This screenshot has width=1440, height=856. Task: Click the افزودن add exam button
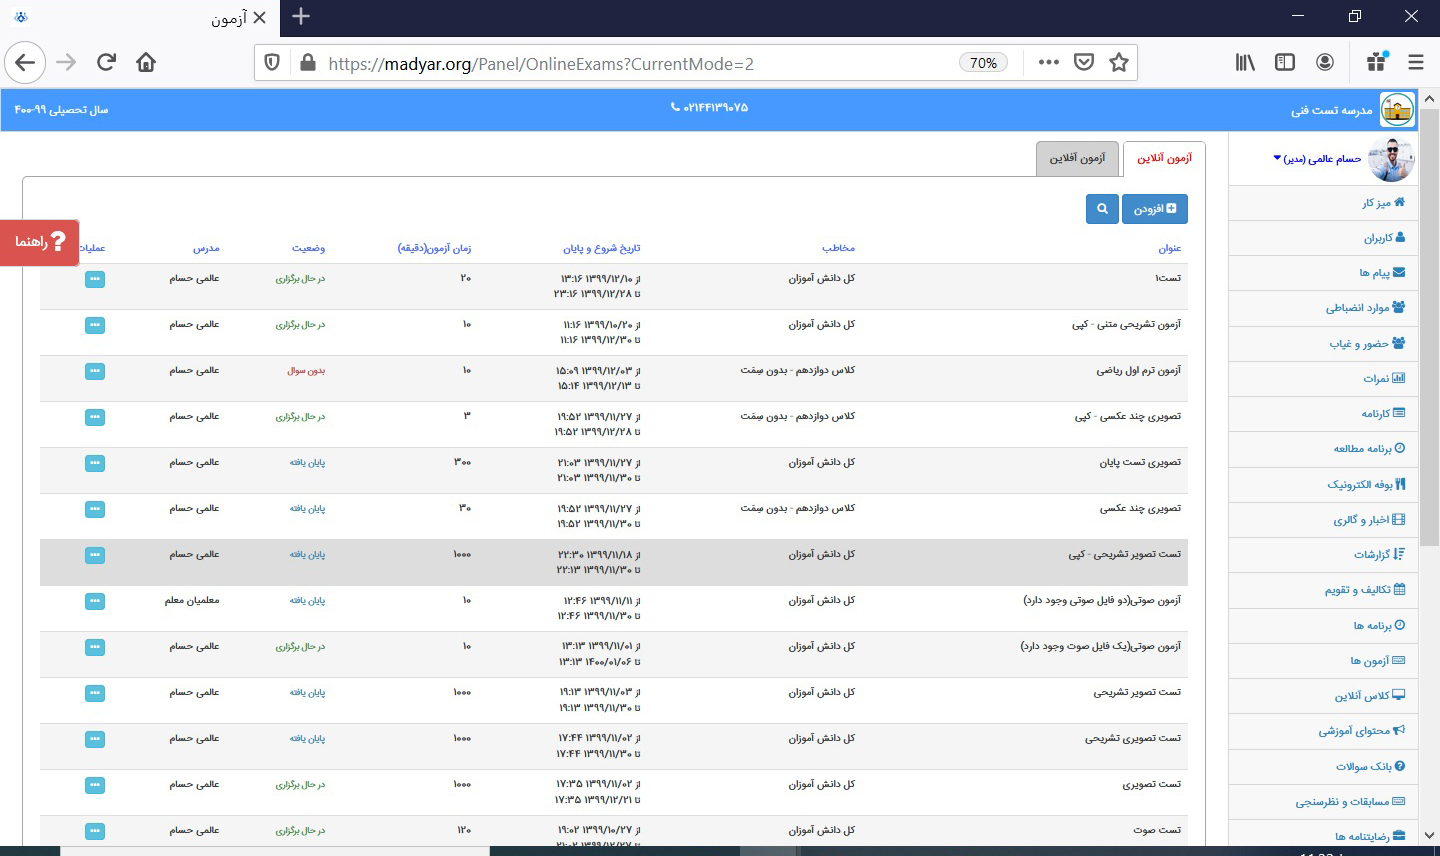(x=1155, y=209)
